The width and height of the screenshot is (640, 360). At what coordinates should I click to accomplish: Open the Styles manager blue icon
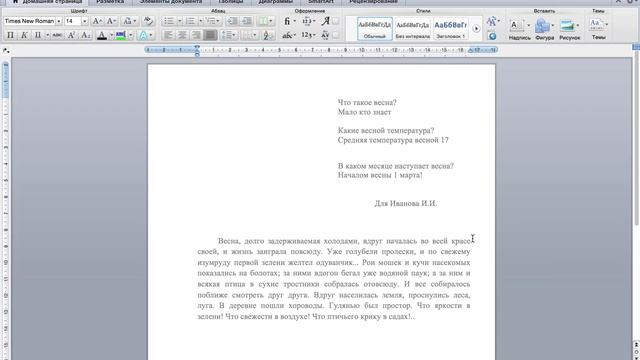click(x=492, y=36)
